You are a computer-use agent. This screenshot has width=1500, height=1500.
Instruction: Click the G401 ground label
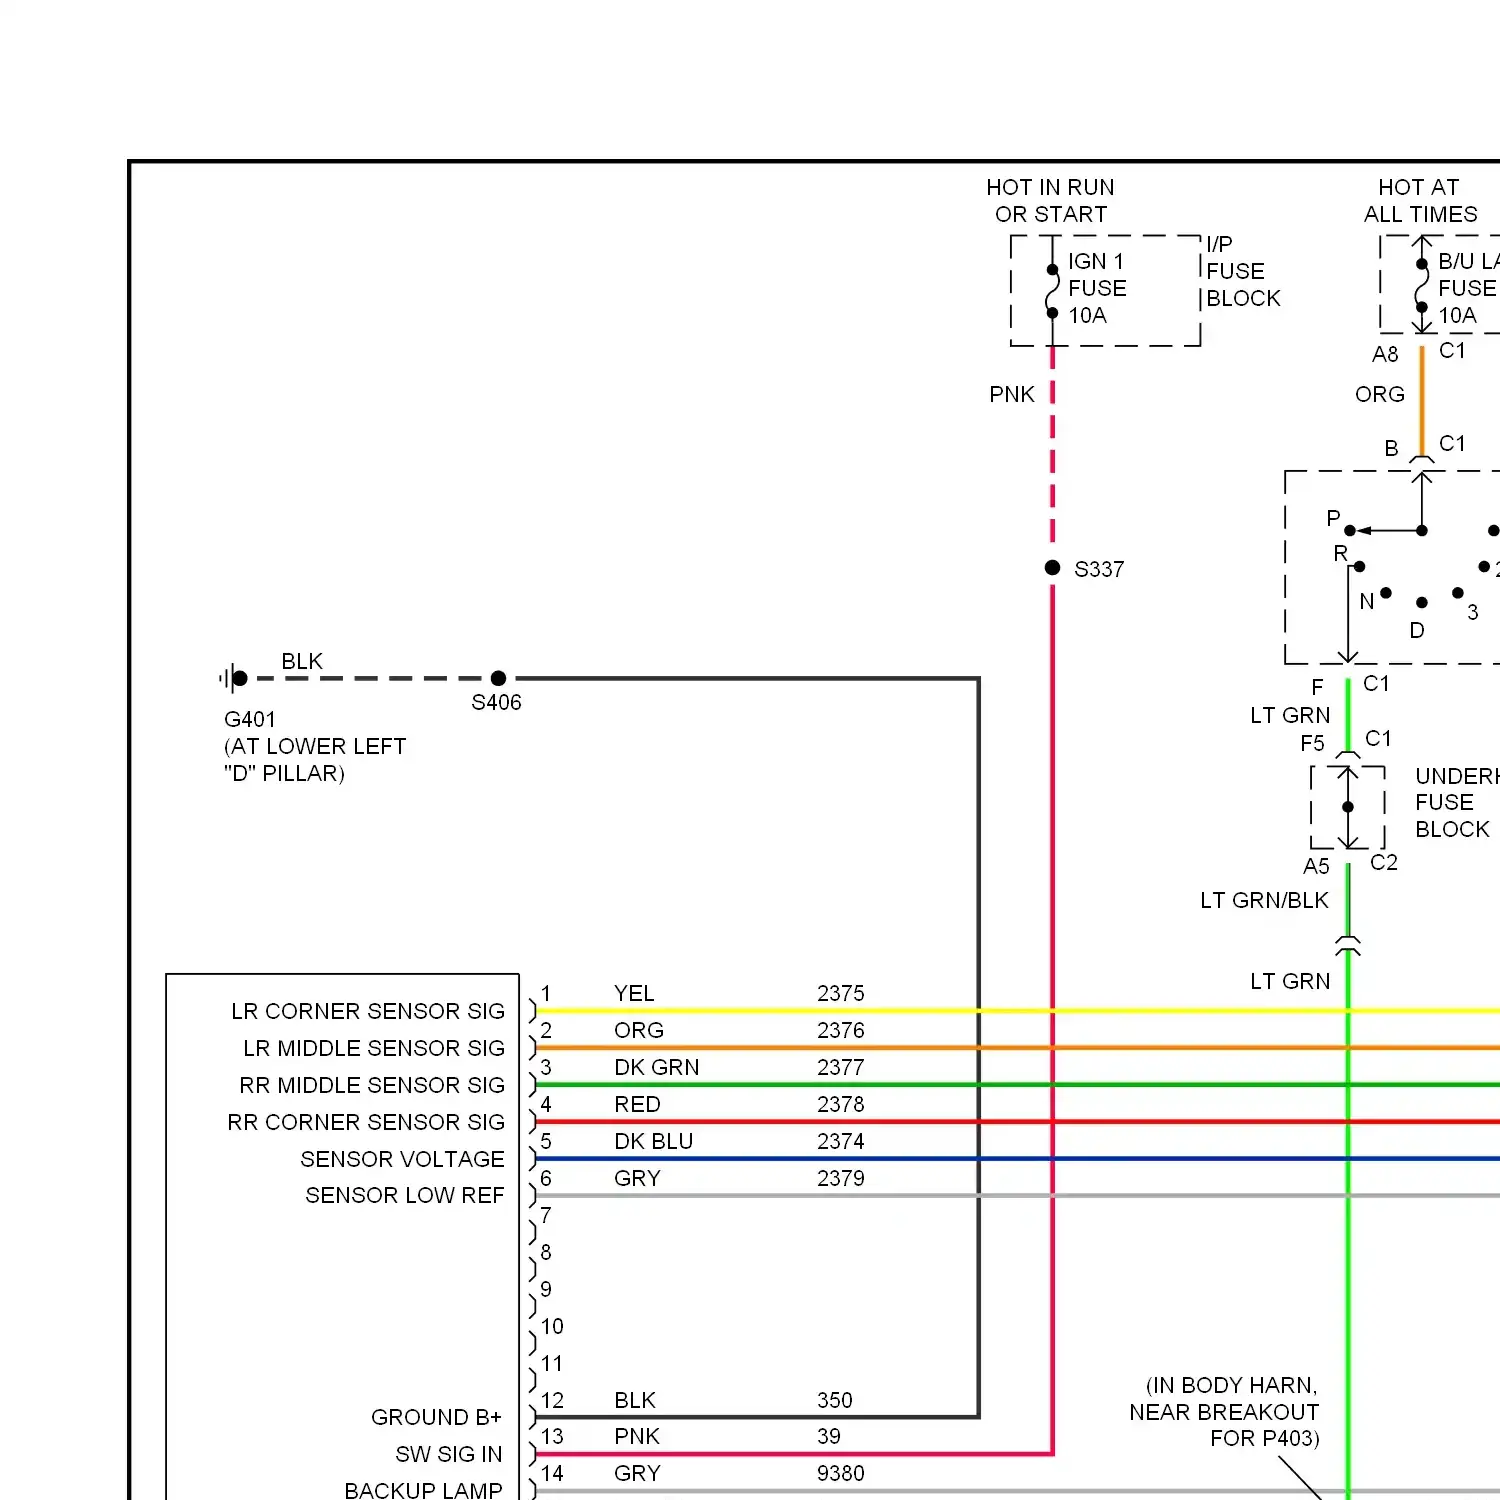tap(250, 719)
